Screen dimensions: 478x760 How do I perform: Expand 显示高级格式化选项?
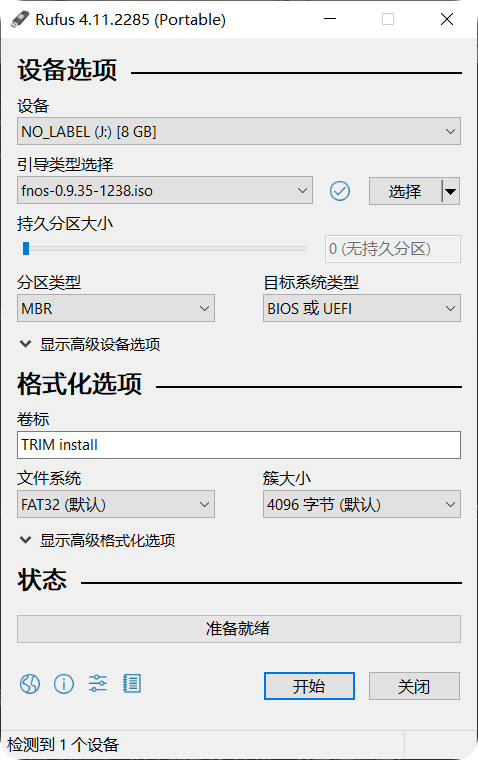(97, 540)
